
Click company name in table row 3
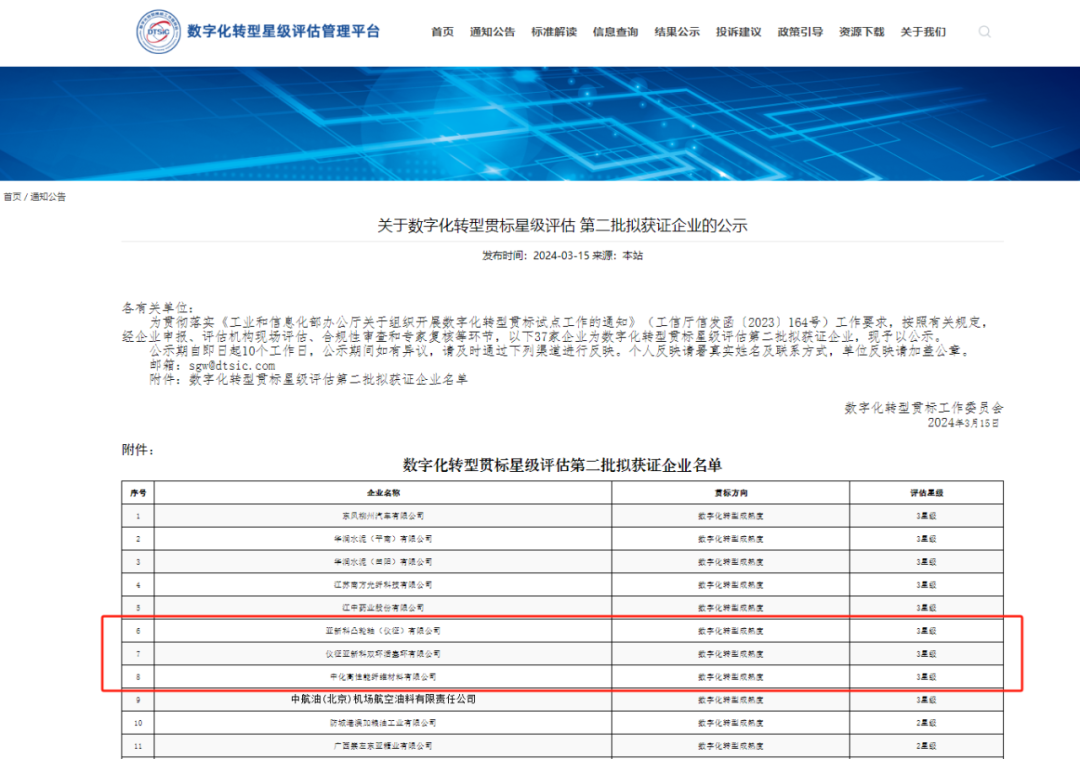coord(383,562)
